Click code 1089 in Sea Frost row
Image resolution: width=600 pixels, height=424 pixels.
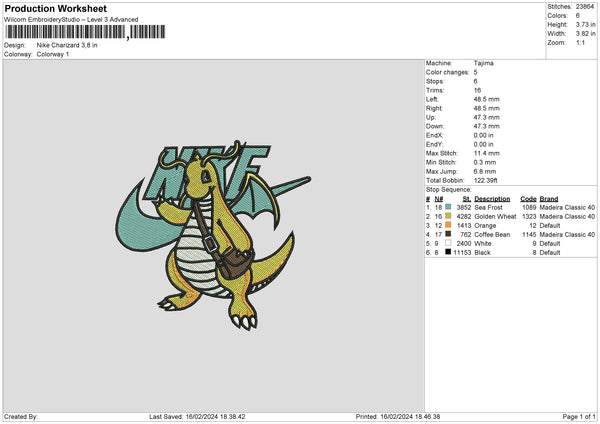(x=529, y=207)
